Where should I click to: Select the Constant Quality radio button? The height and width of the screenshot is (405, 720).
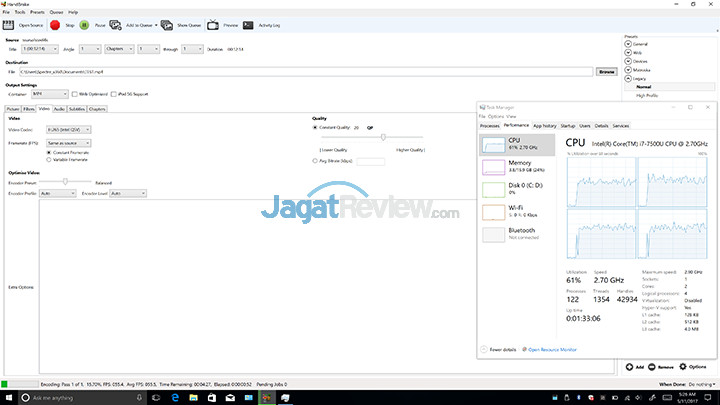(x=315, y=128)
